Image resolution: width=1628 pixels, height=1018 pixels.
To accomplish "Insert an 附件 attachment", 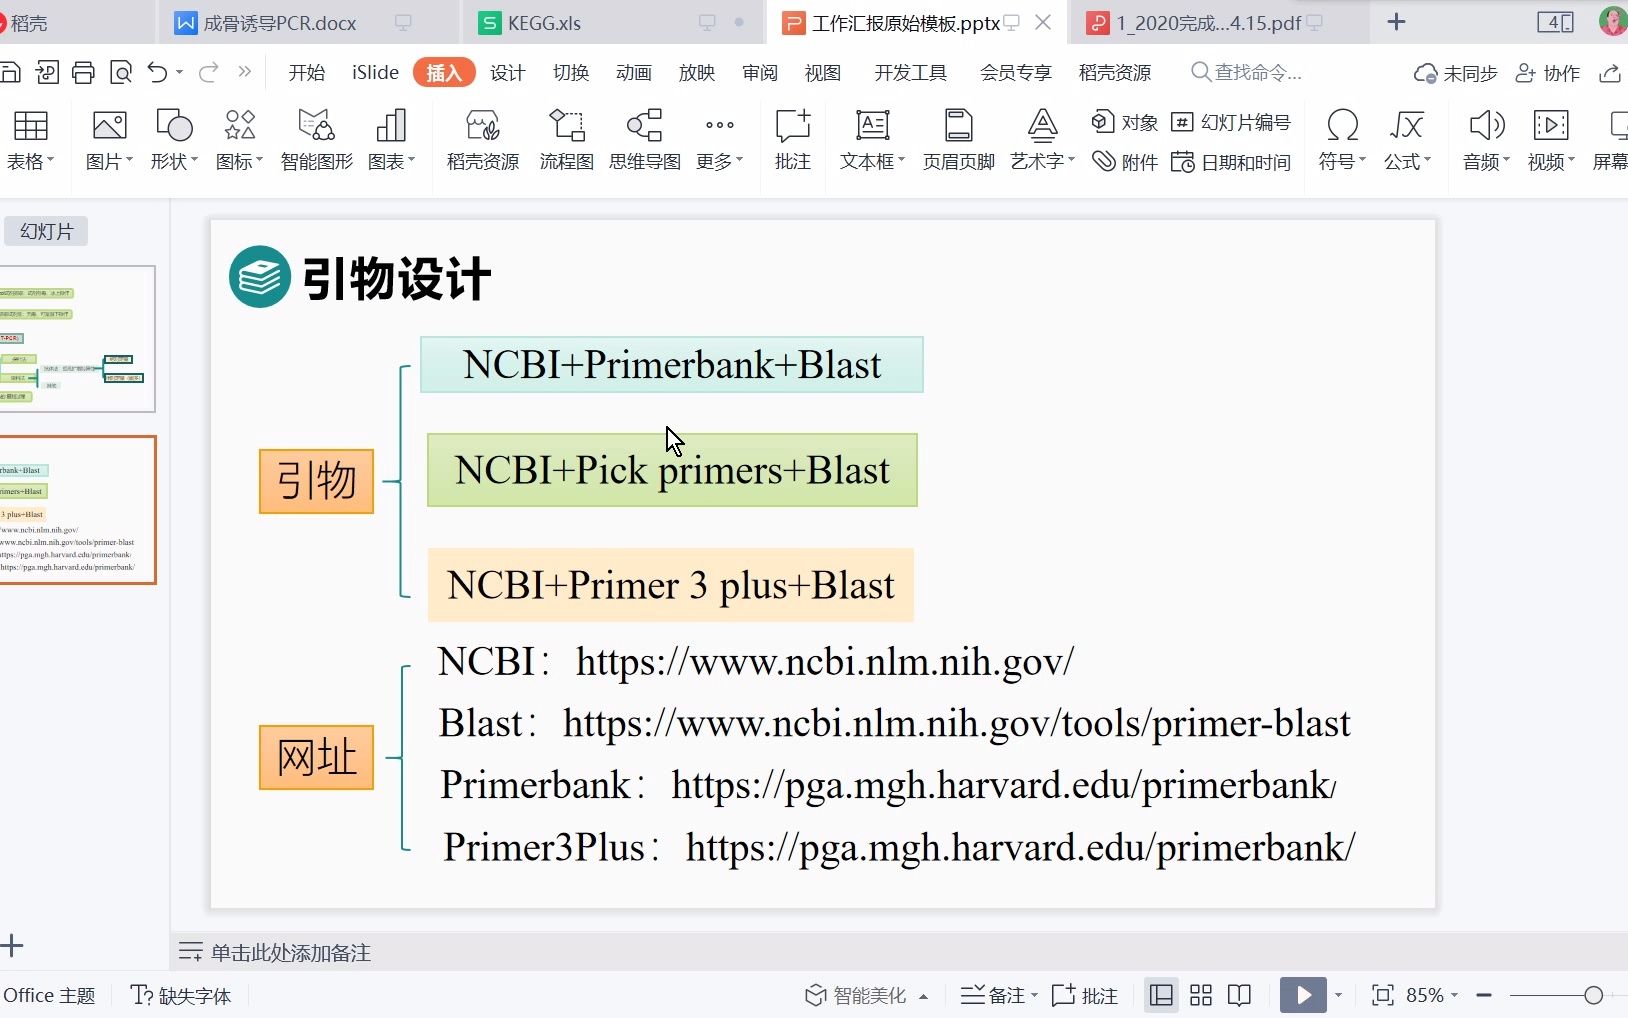I will pyautogui.click(x=1125, y=162).
